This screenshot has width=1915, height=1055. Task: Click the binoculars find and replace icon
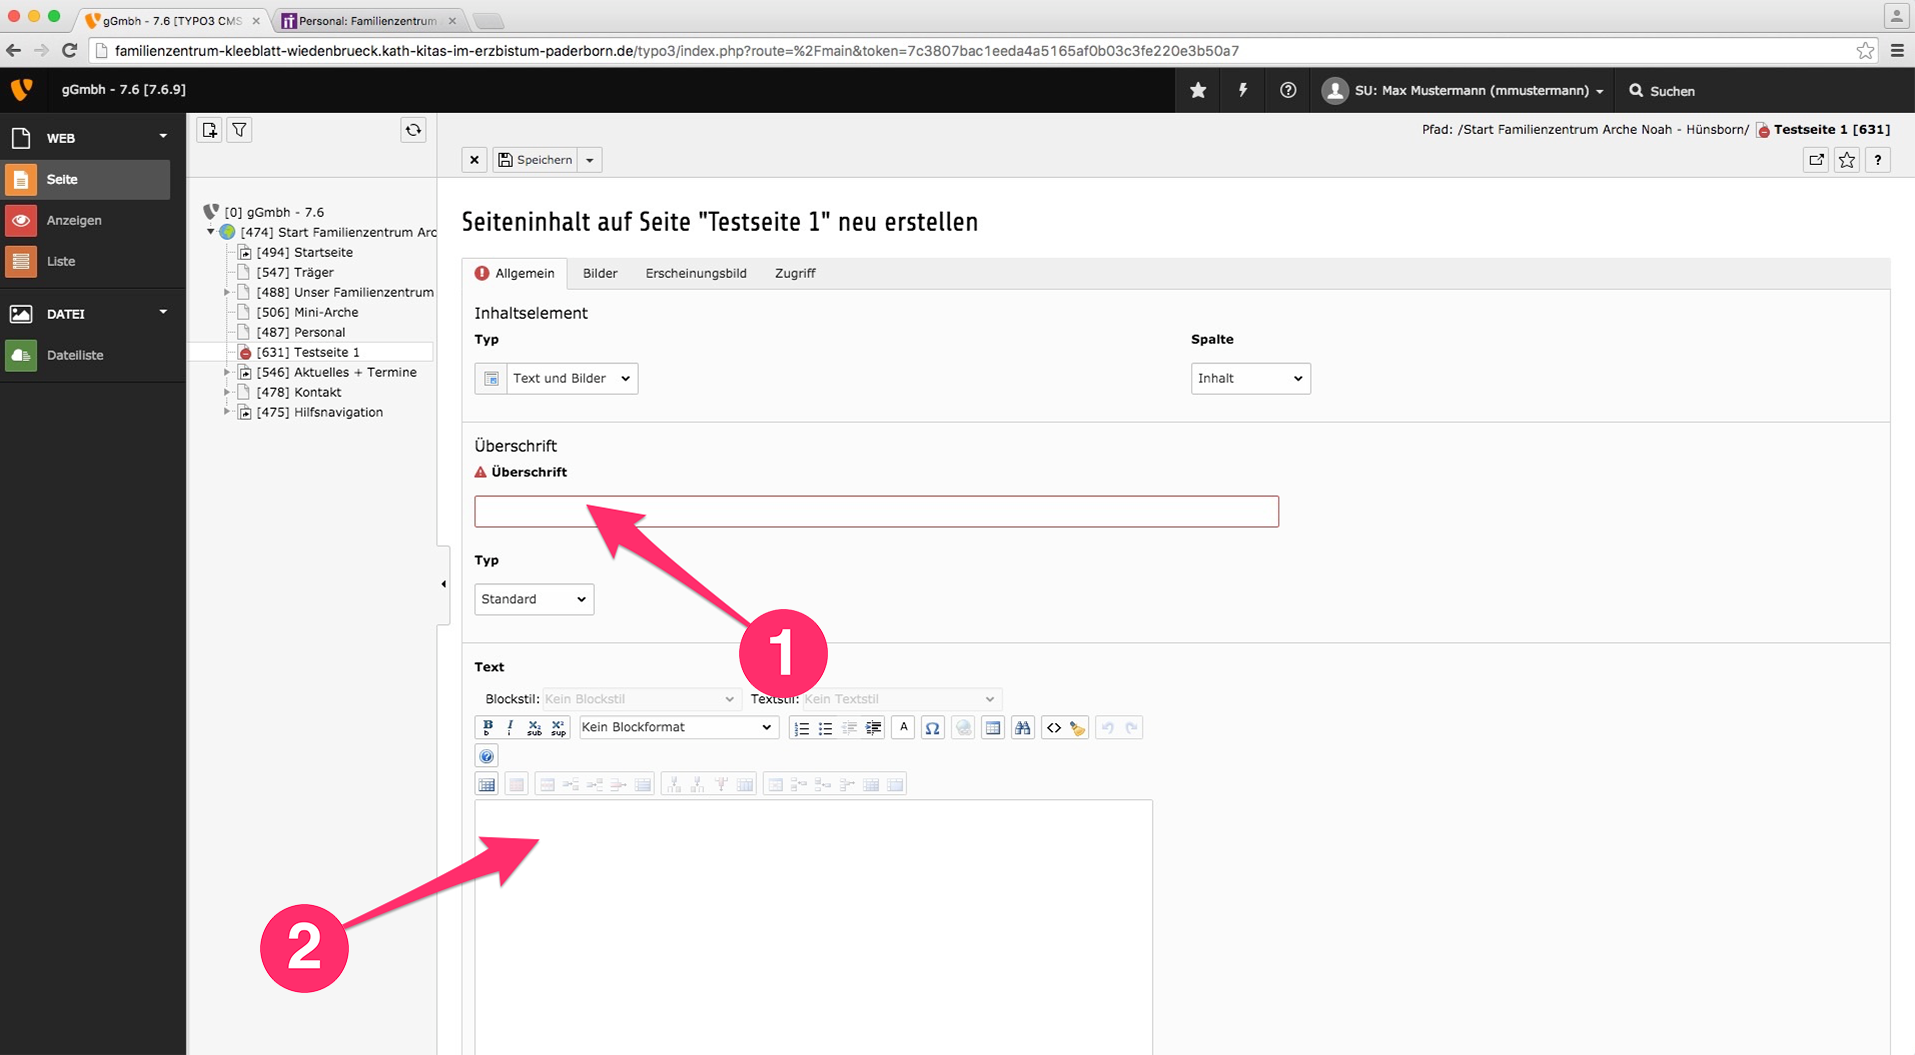[x=1022, y=728]
